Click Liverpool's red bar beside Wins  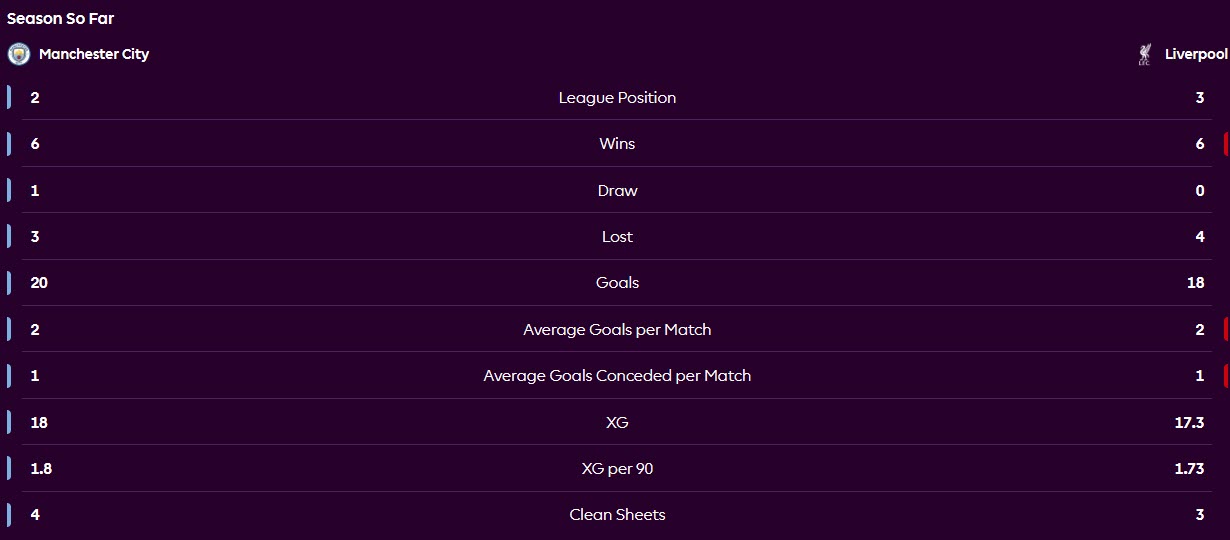[1225, 144]
